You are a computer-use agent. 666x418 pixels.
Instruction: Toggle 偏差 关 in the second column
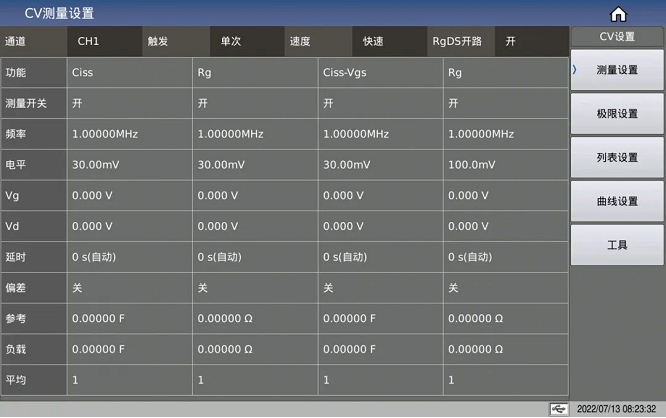[x=255, y=288]
